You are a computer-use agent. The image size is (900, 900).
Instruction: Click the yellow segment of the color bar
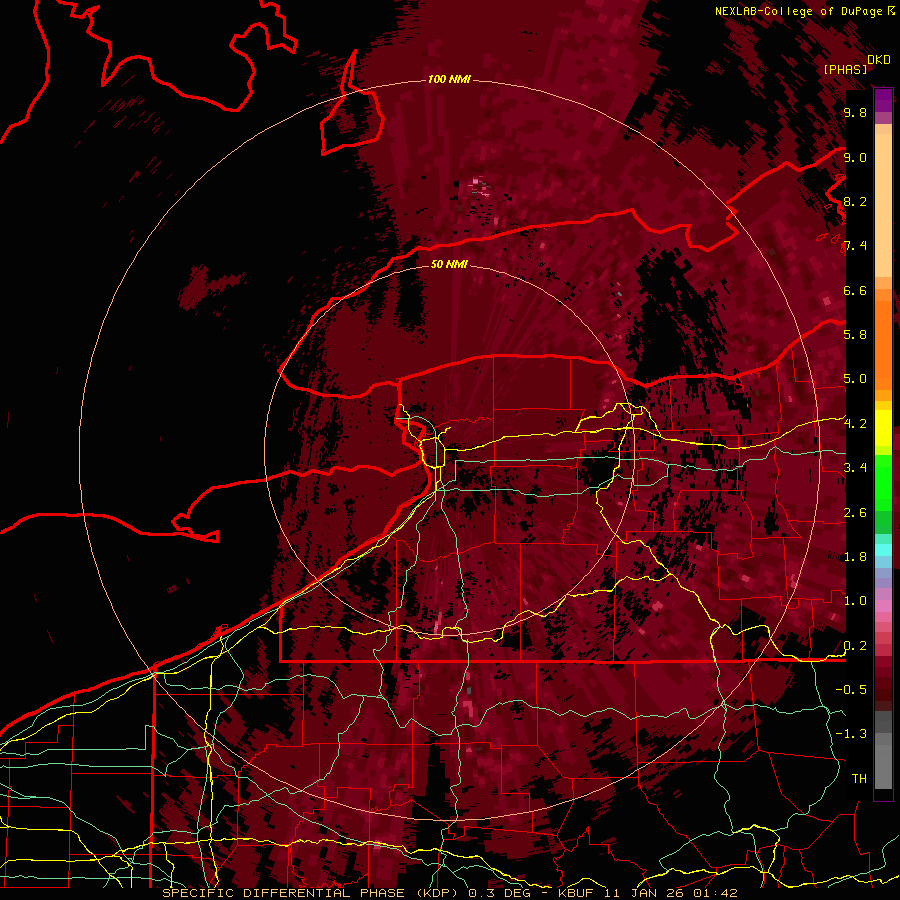(883, 428)
